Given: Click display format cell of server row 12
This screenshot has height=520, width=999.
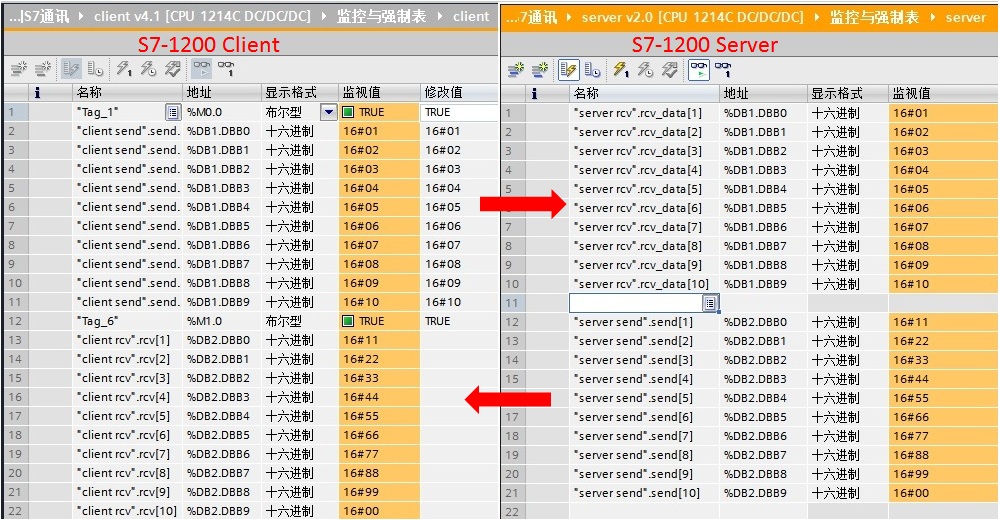Looking at the screenshot, I should click(x=848, y=322).
